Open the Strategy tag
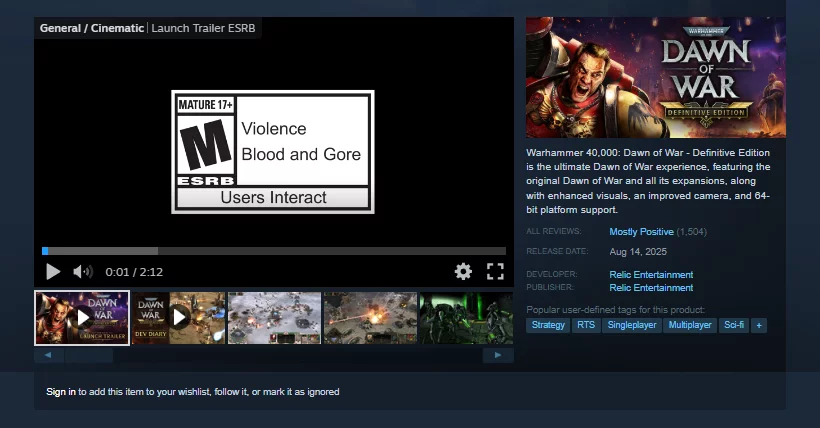Viewport: 820px width, 428px height. 548,325
